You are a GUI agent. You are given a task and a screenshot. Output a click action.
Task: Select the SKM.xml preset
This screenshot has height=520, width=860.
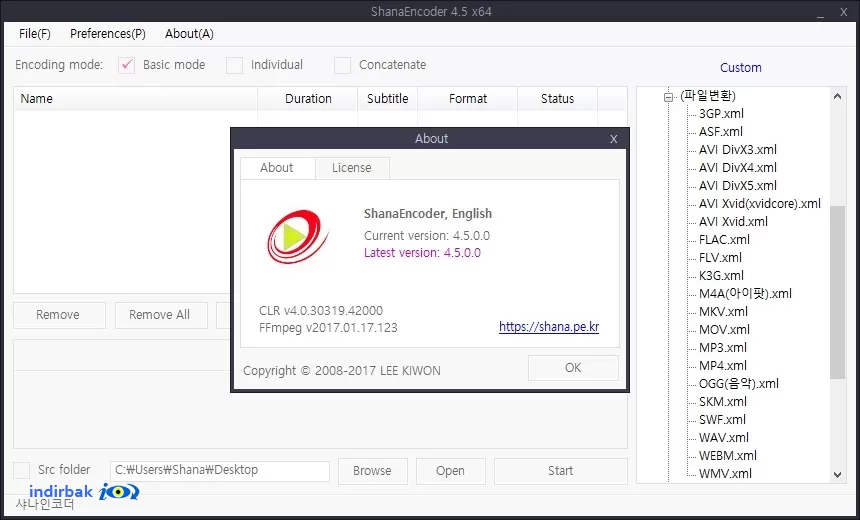pos(723,402)
